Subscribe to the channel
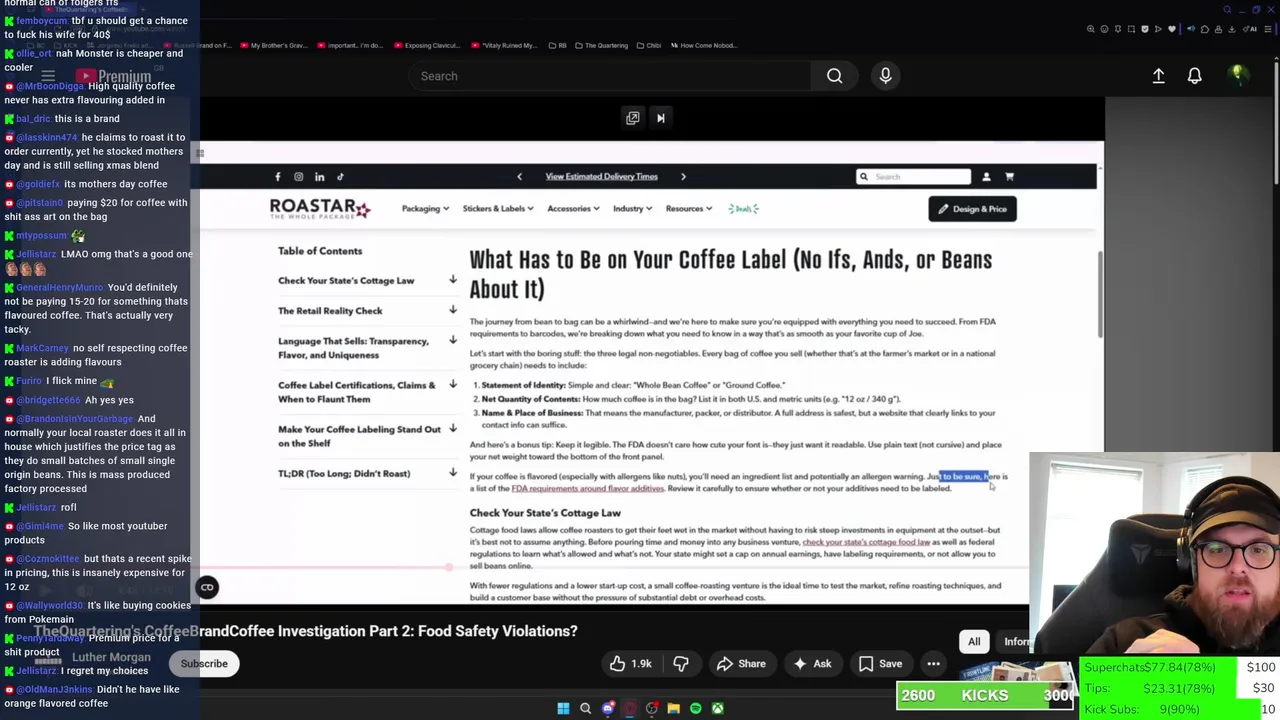 [x=204, y=664]
